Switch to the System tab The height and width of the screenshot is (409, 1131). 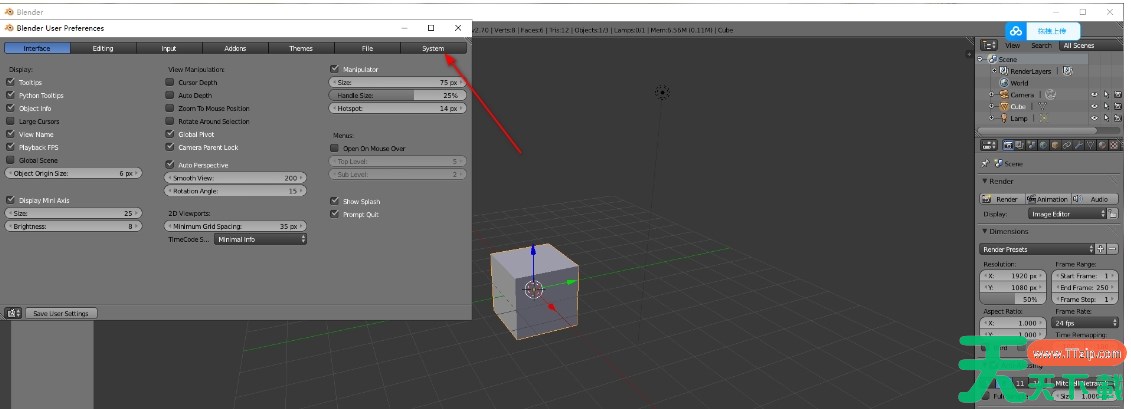click(x=433, y=48)
